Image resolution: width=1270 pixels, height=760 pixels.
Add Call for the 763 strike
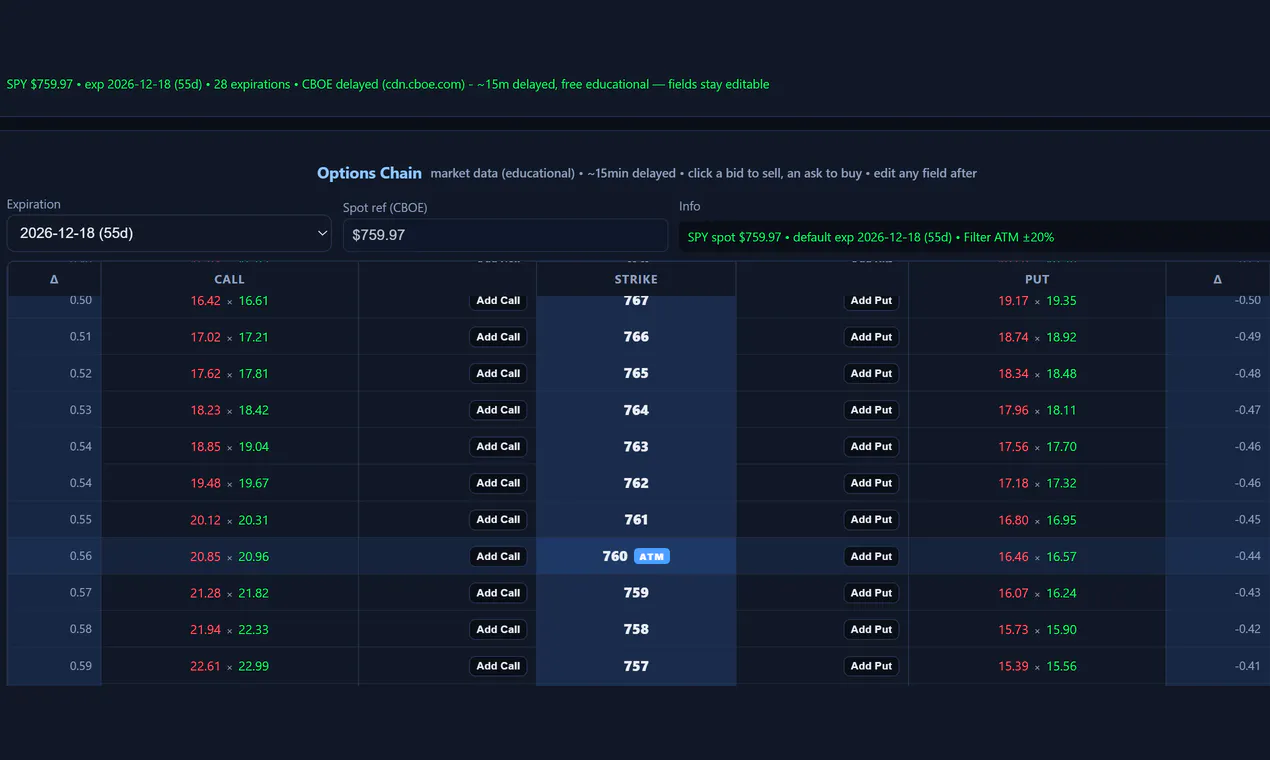[498, 446]
